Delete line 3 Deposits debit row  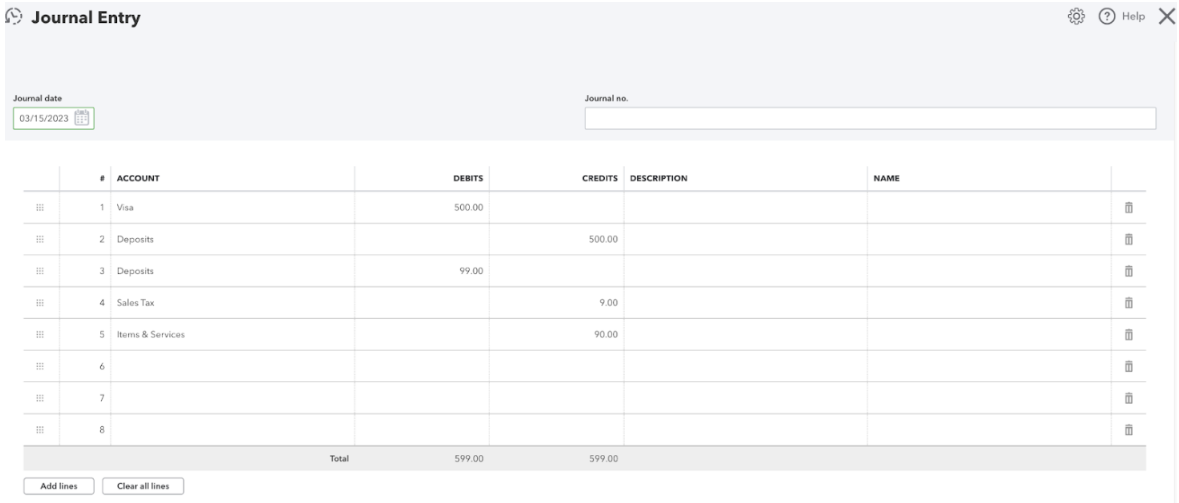tap(1128, 271)
